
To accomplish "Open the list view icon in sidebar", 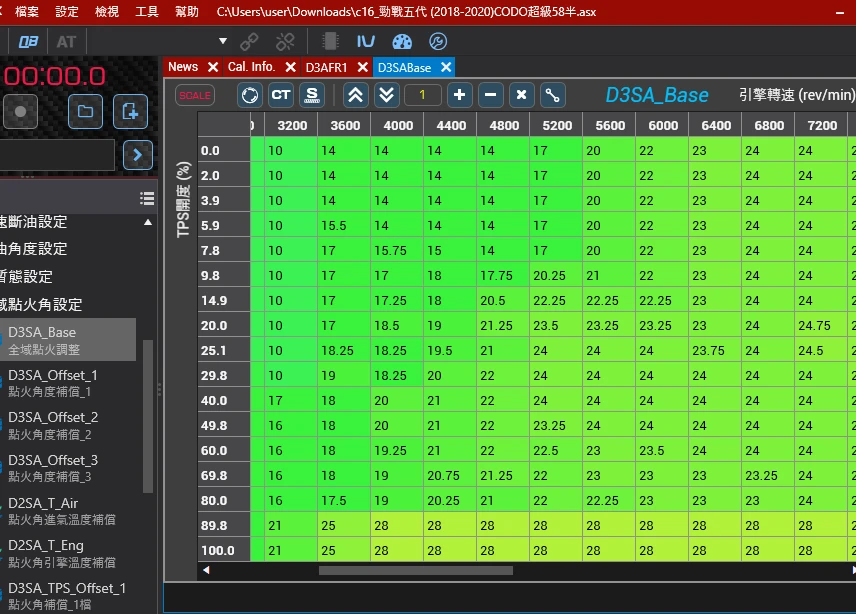I will [147, 199].
